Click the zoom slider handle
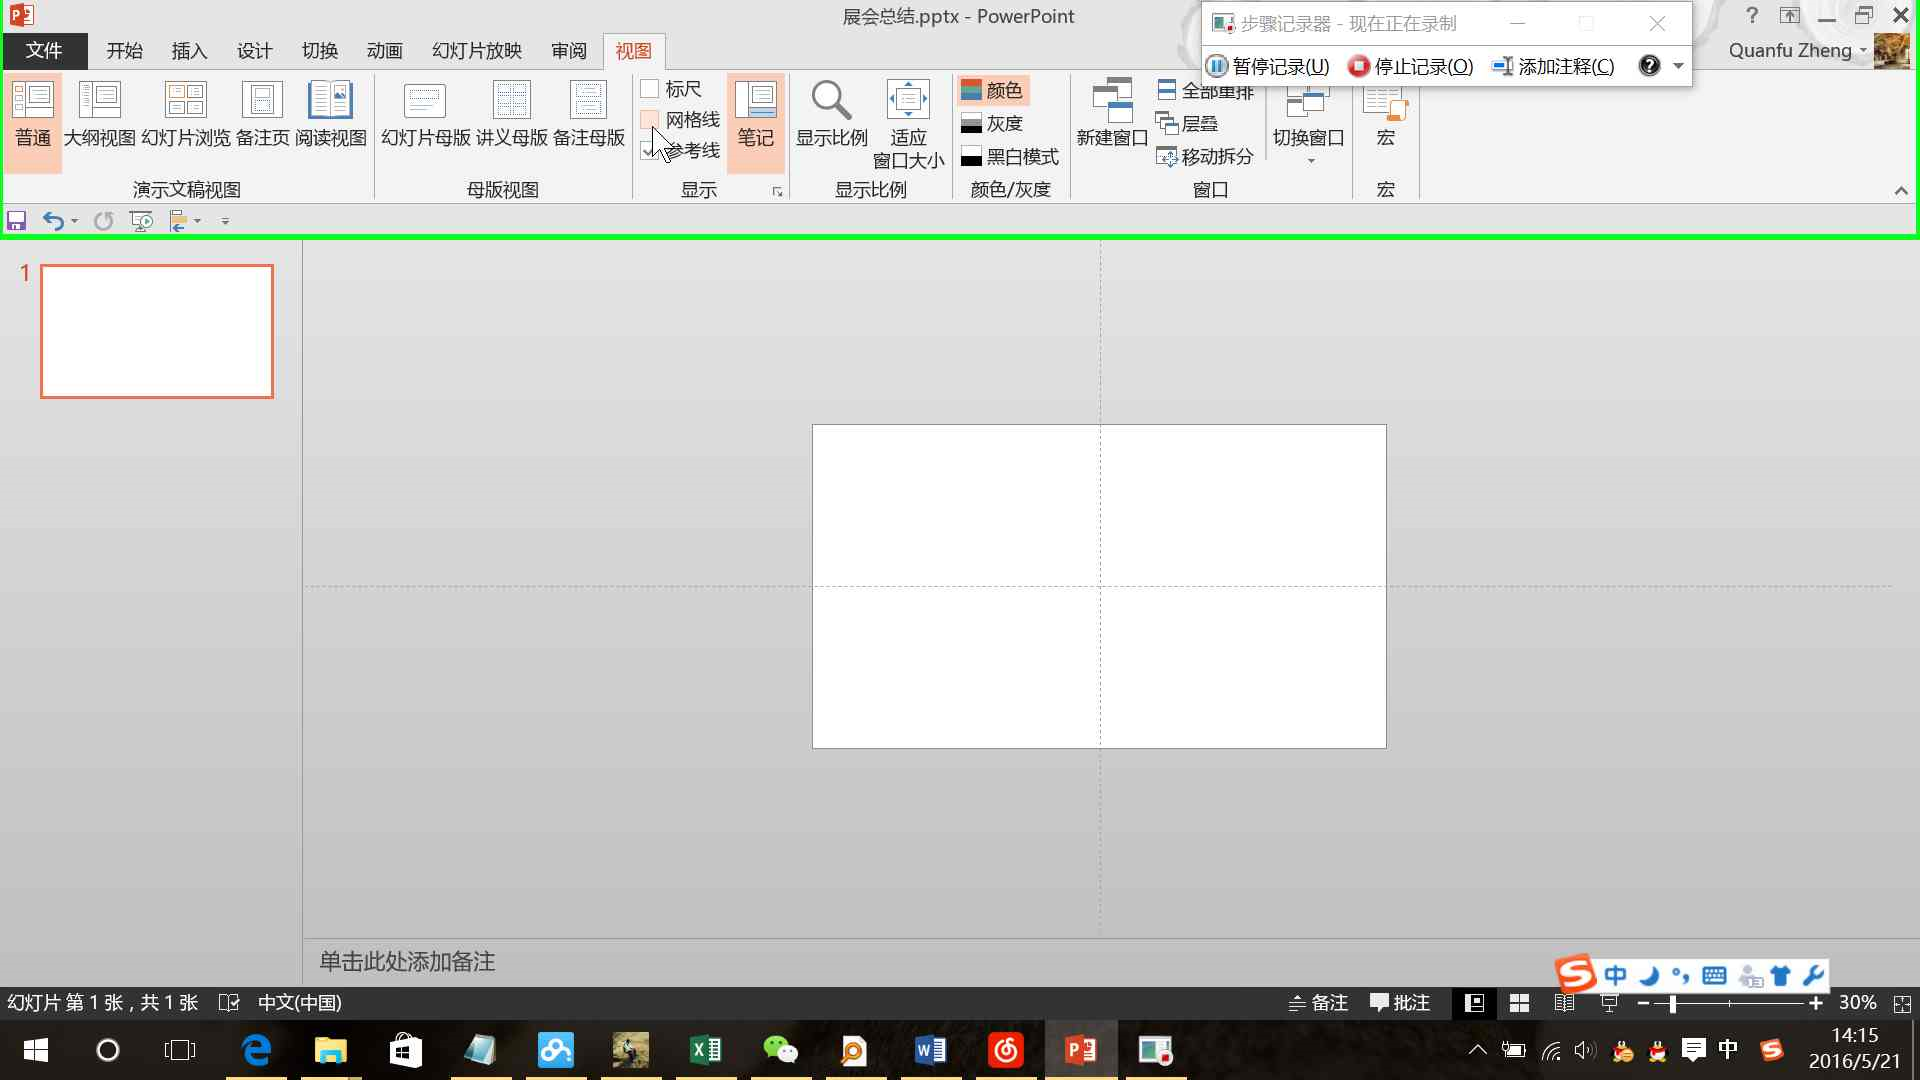This screenshot has width=1920, height=1080. (x=1672, y=1003)
